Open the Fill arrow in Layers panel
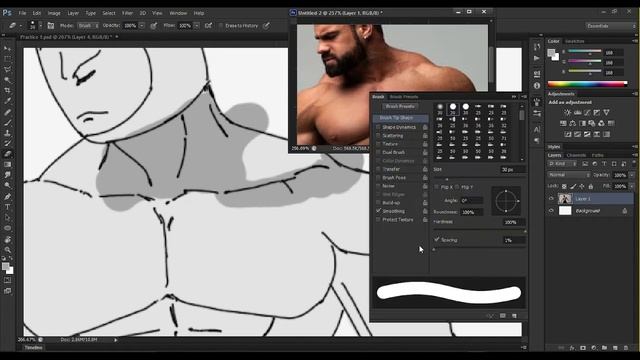 pyautogui.click(x=632, y=186)
